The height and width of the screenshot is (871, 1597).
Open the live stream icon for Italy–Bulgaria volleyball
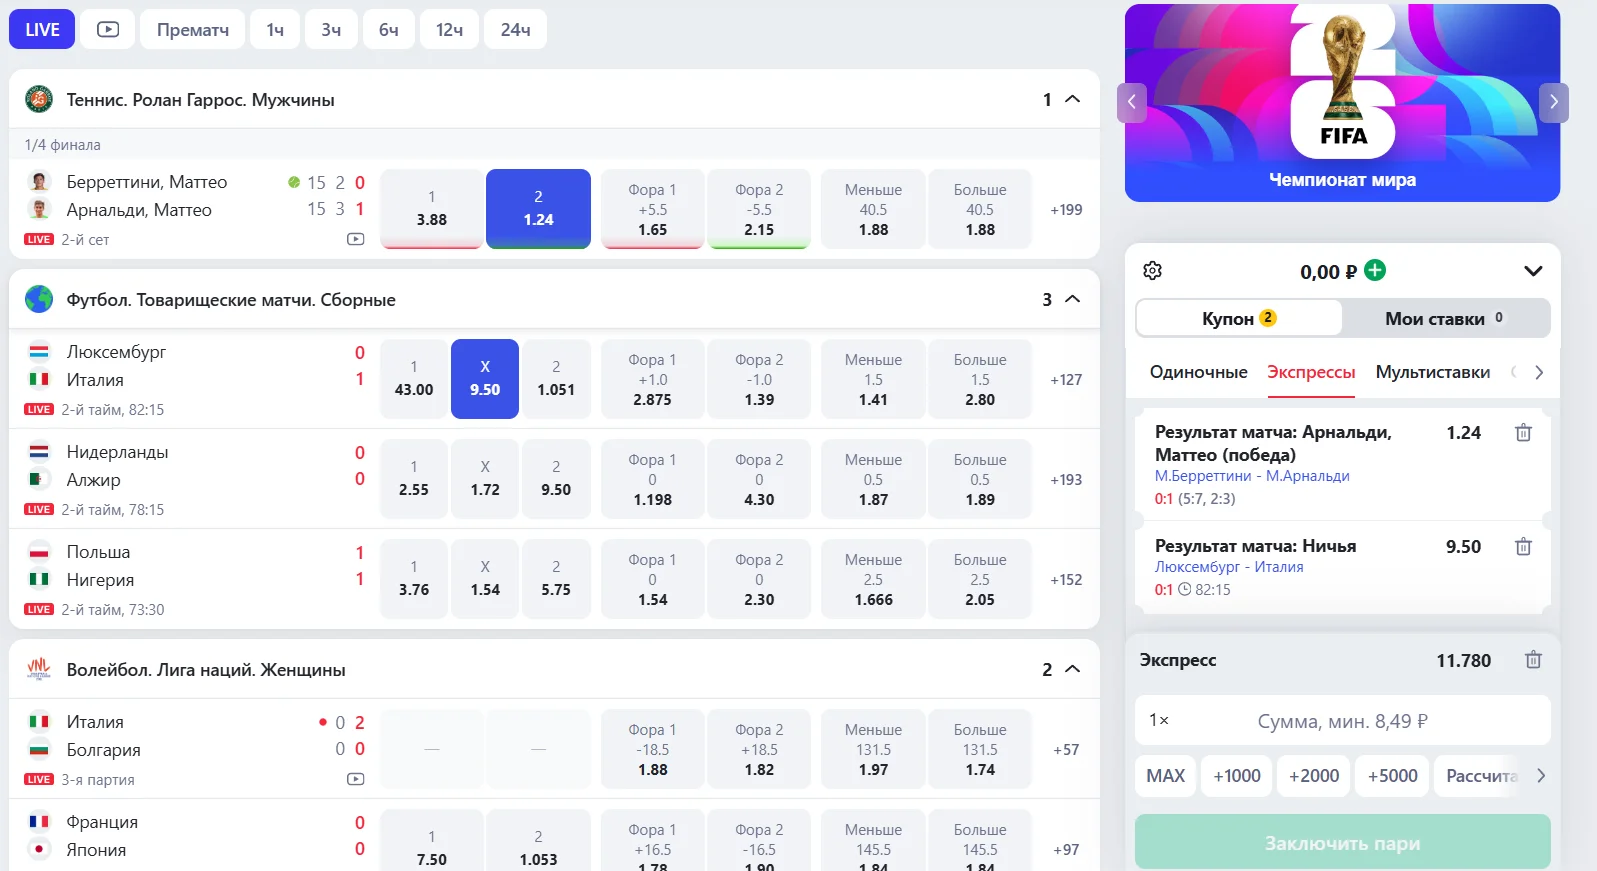tap(355, 779)
